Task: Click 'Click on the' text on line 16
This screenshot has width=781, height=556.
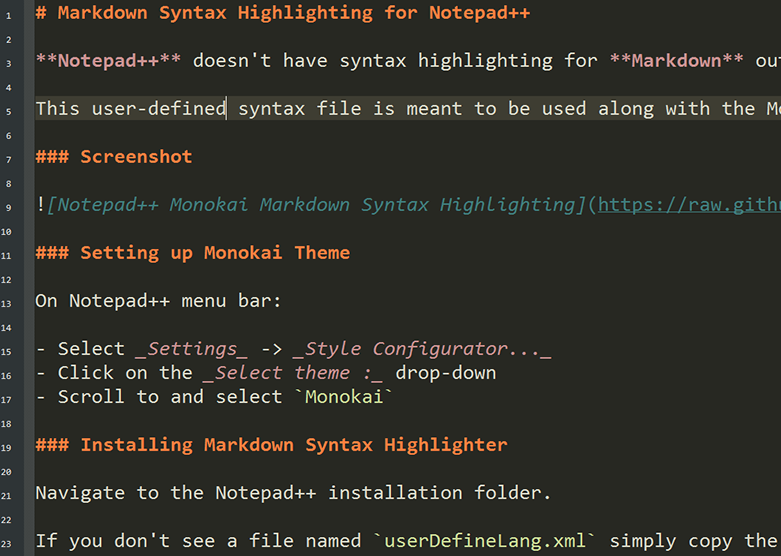Action: point(125,373)
